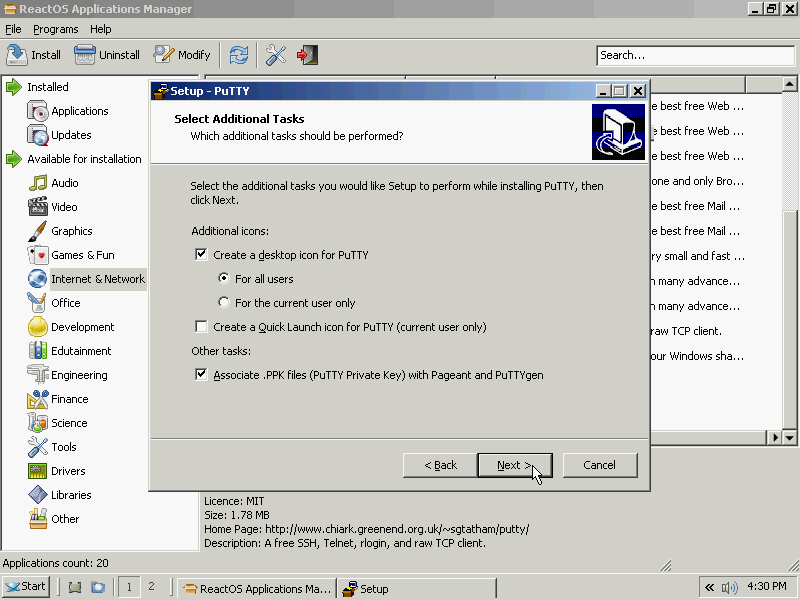Open the Help menu

pyautogui.click(x=101, y=29)
